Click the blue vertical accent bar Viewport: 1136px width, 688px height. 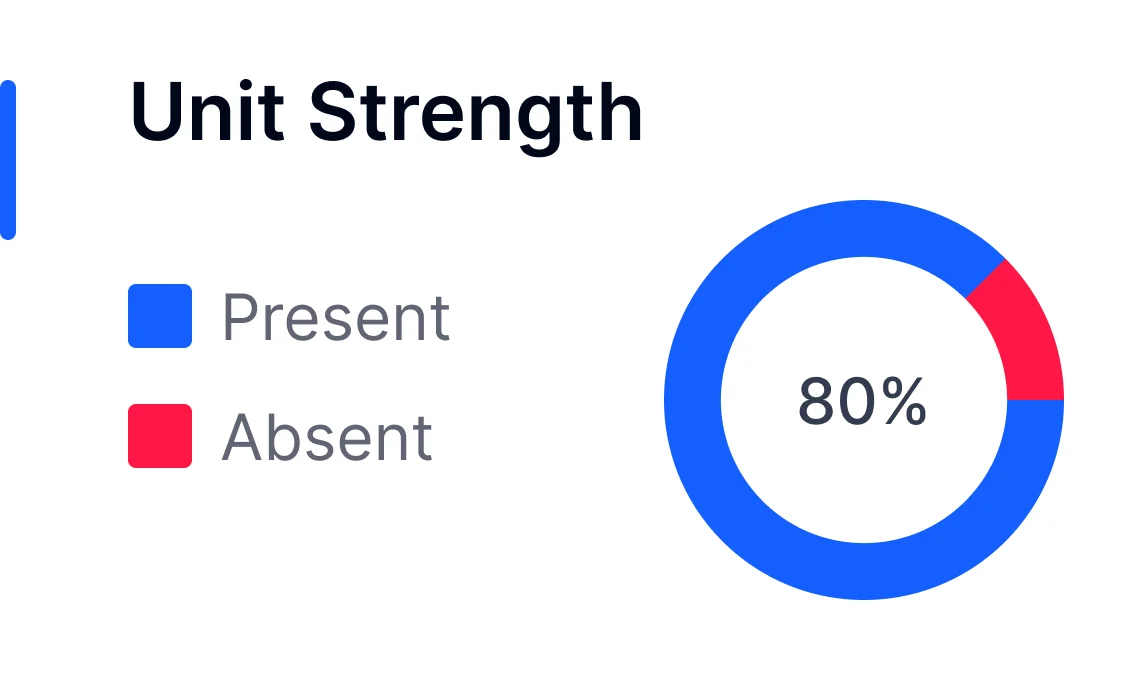pyautogui.click(x=8, y=160)
